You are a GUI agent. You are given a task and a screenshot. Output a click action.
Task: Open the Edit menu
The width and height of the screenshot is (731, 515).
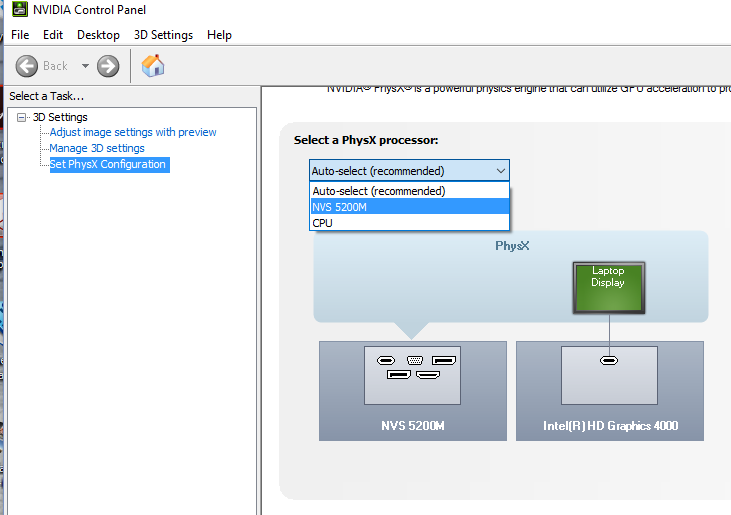tap(53, 35)
